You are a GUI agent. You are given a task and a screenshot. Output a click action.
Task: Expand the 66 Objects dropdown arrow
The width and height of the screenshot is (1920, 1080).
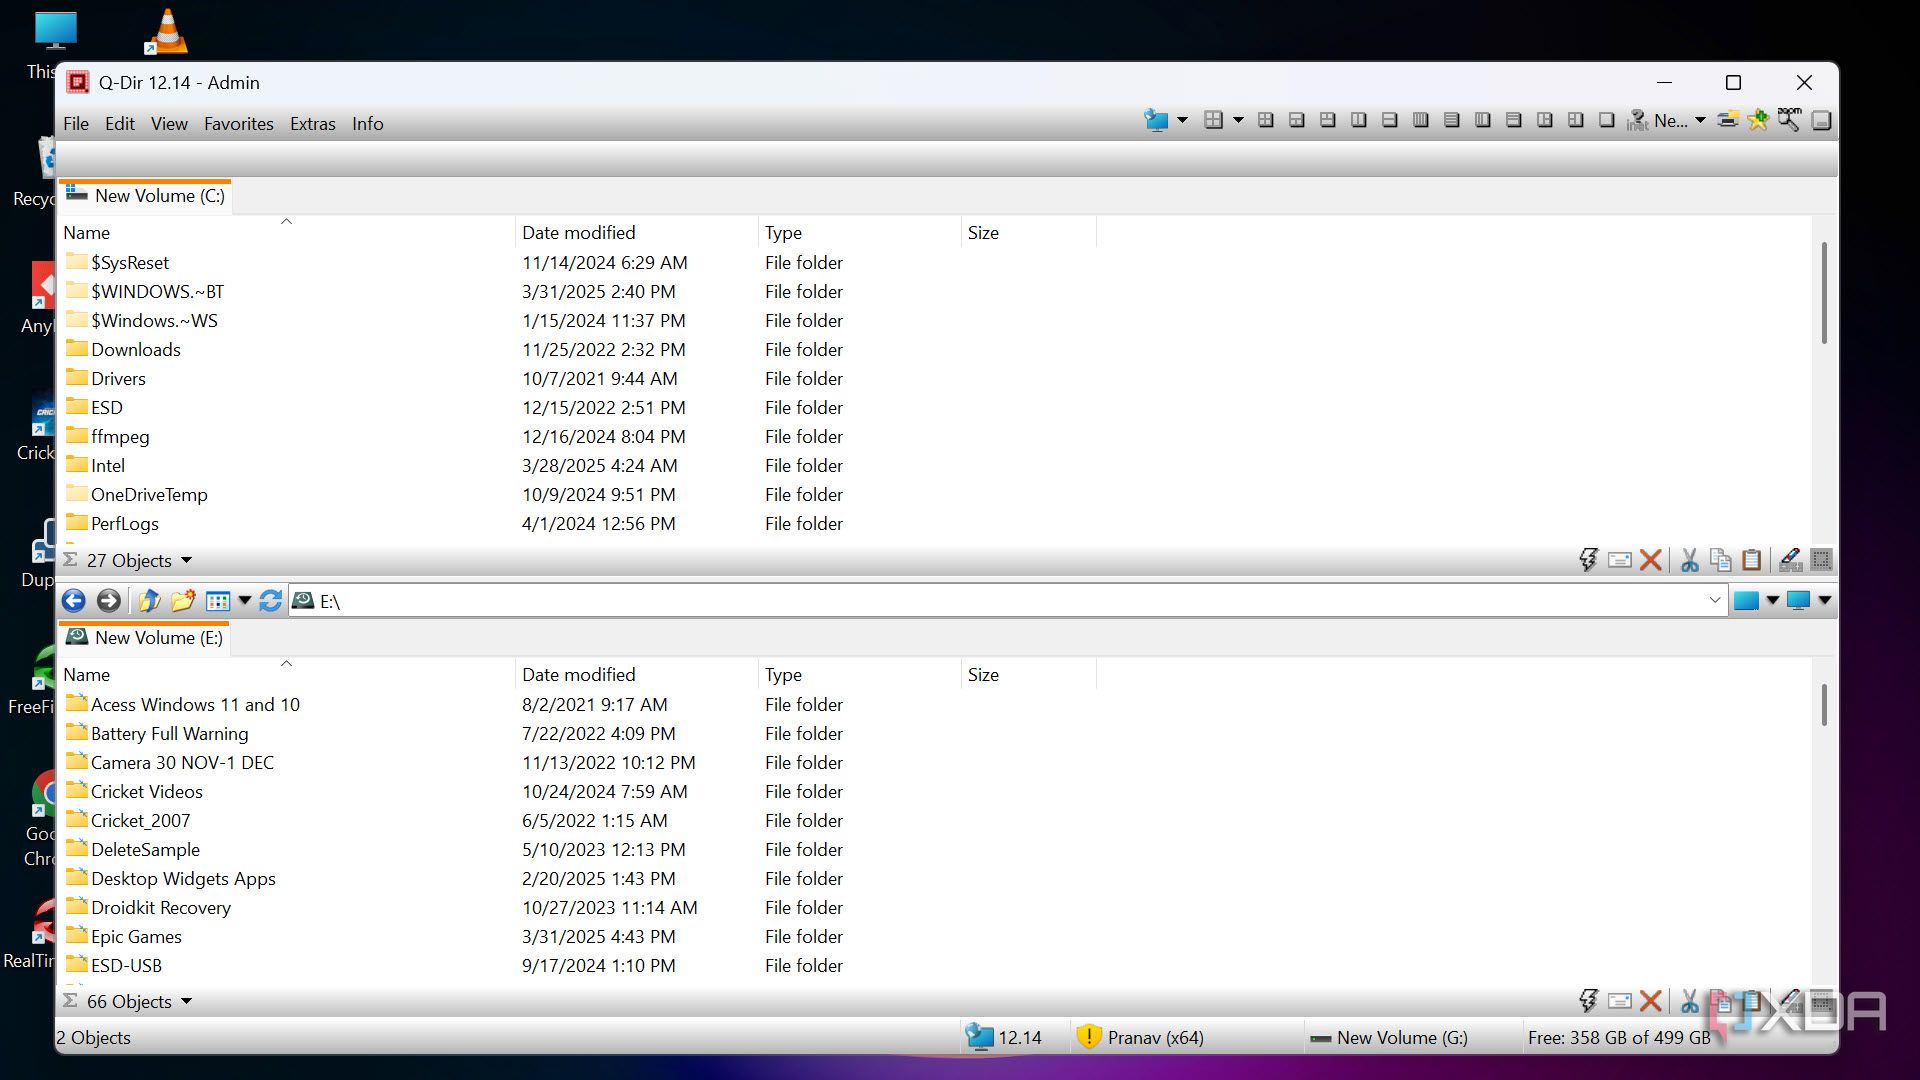point(186,1002)
